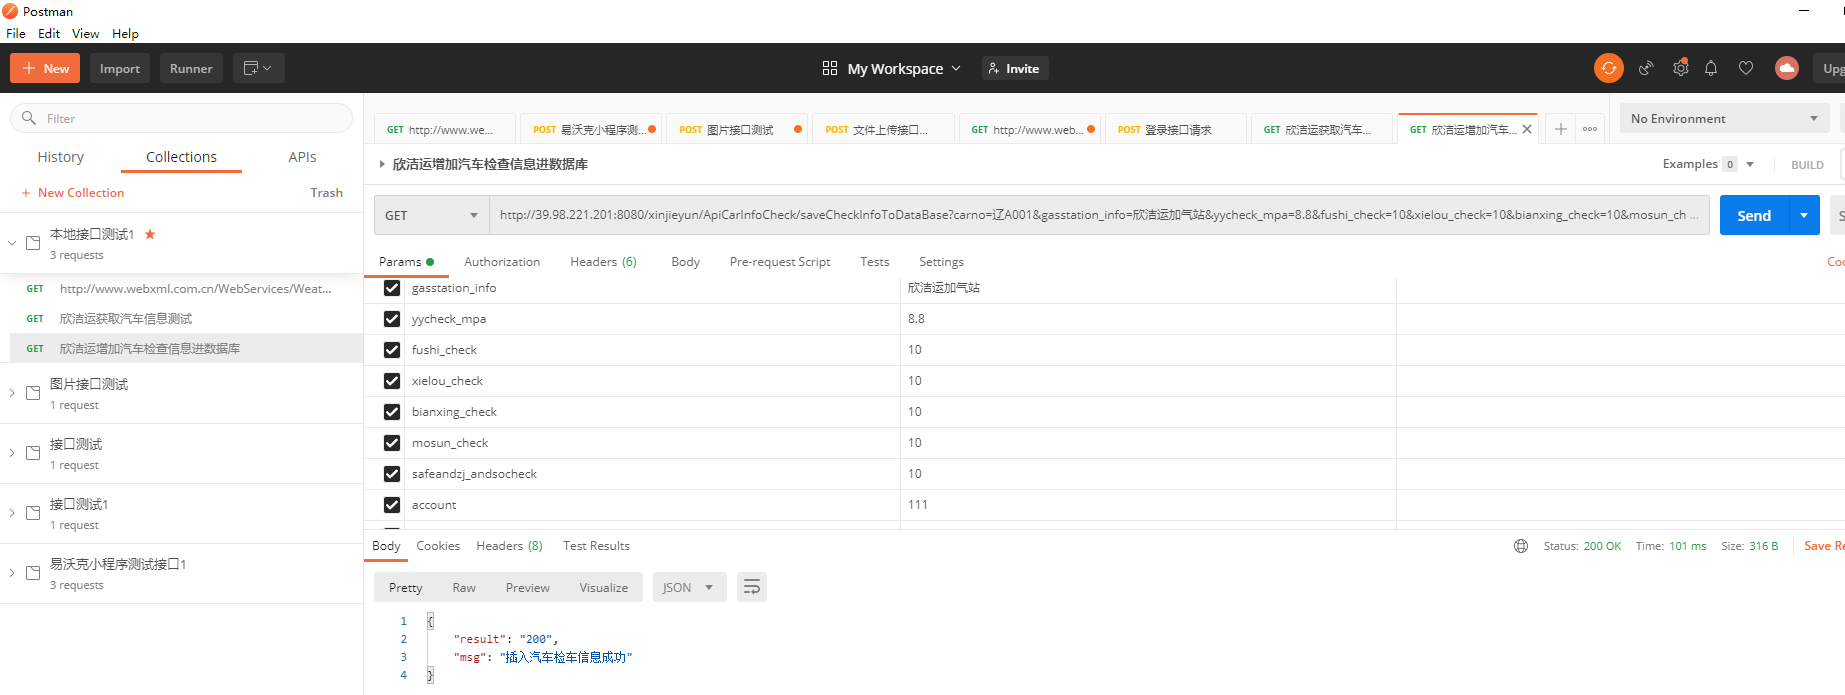The height and width of the screenshot is (695, 1845).
Task: Switch to the Authorization tab
Action: (x=501, y=262)
